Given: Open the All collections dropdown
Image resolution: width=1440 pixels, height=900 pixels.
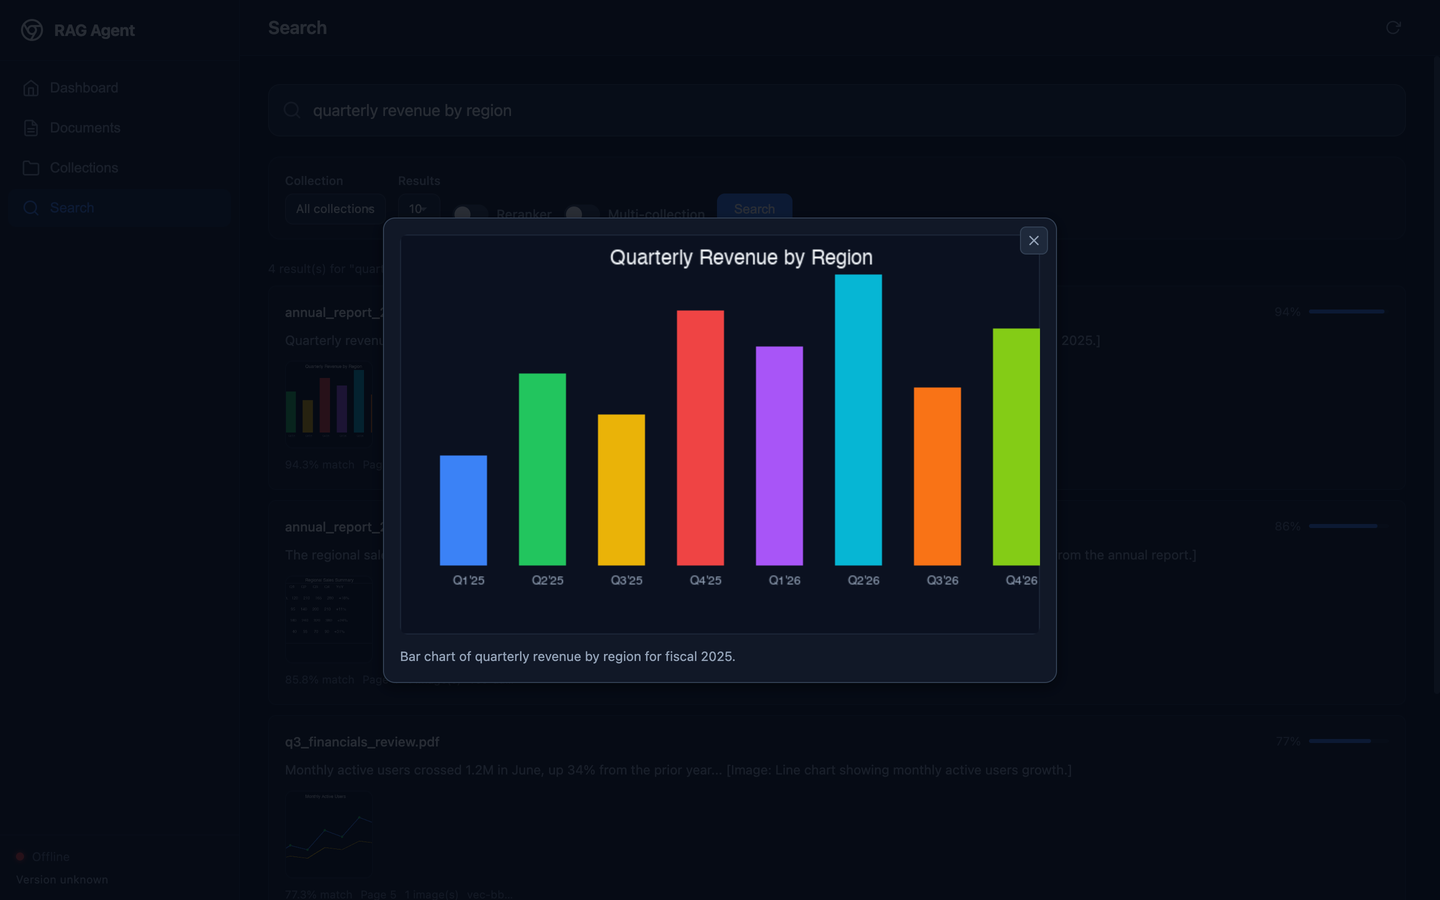Looking at the screenshot, I should click(x=335, y=209).
